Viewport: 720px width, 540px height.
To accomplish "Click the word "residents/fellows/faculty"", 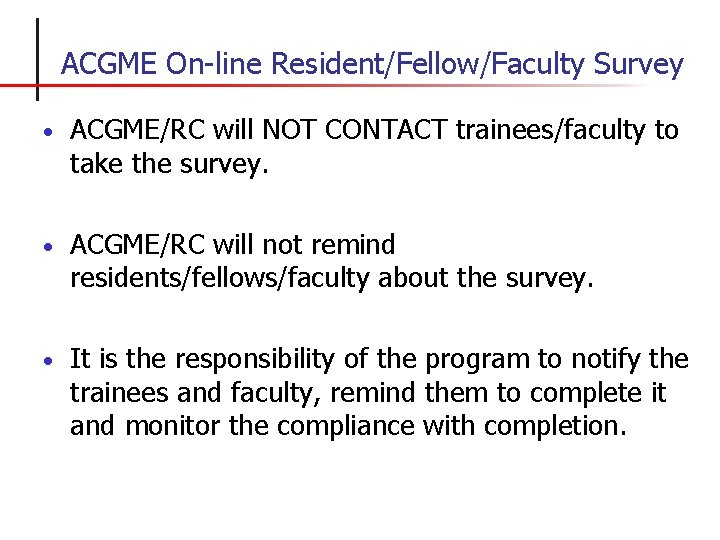I will (x=219, y=278).
